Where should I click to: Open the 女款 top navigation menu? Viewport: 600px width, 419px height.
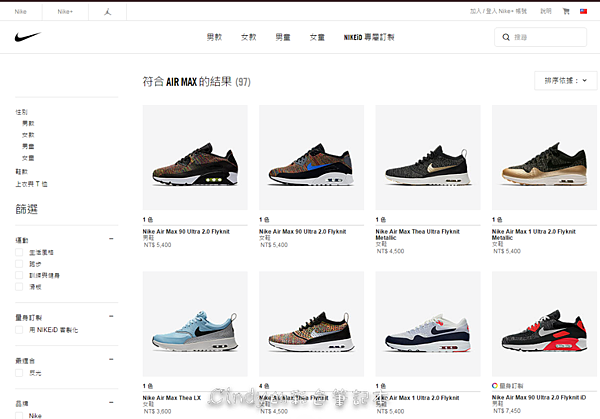coord(249,37)
